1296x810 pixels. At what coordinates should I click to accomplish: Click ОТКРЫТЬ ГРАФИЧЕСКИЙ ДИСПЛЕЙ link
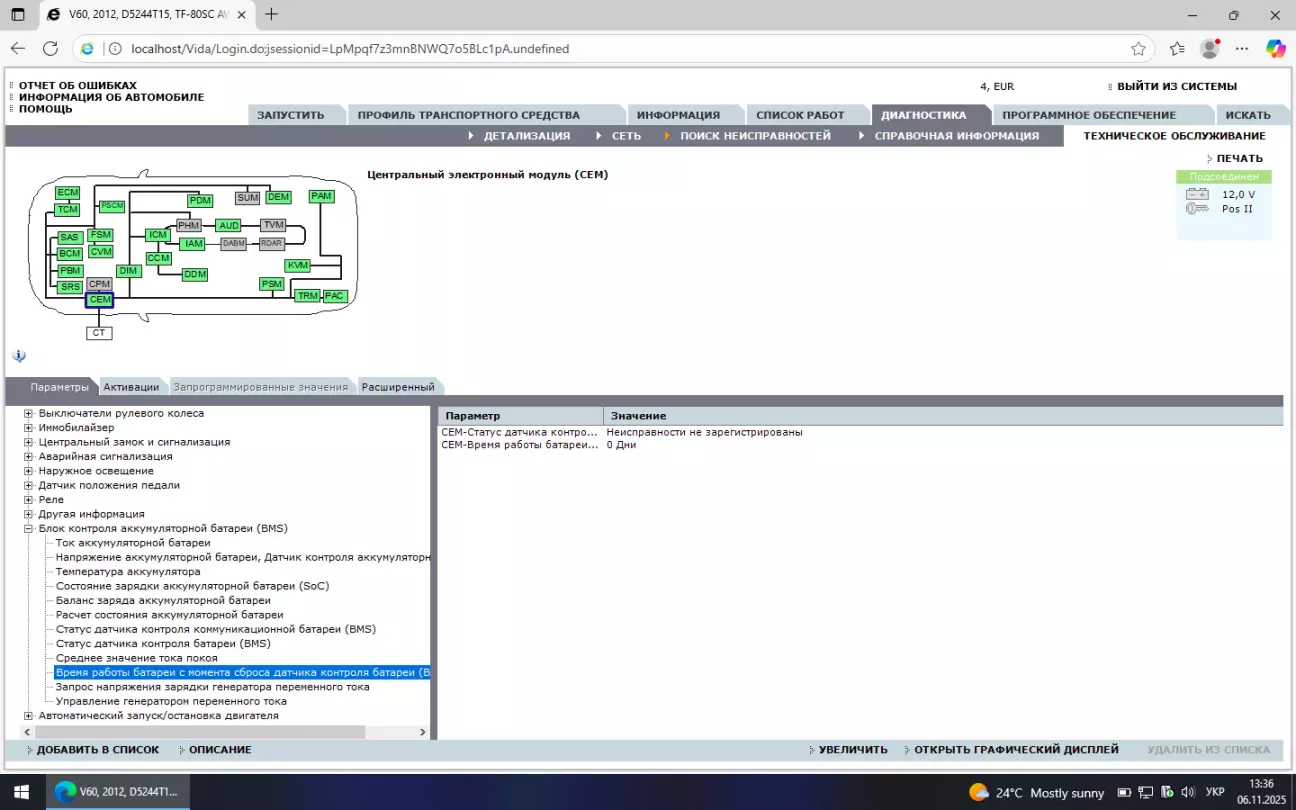(1015, 750)
